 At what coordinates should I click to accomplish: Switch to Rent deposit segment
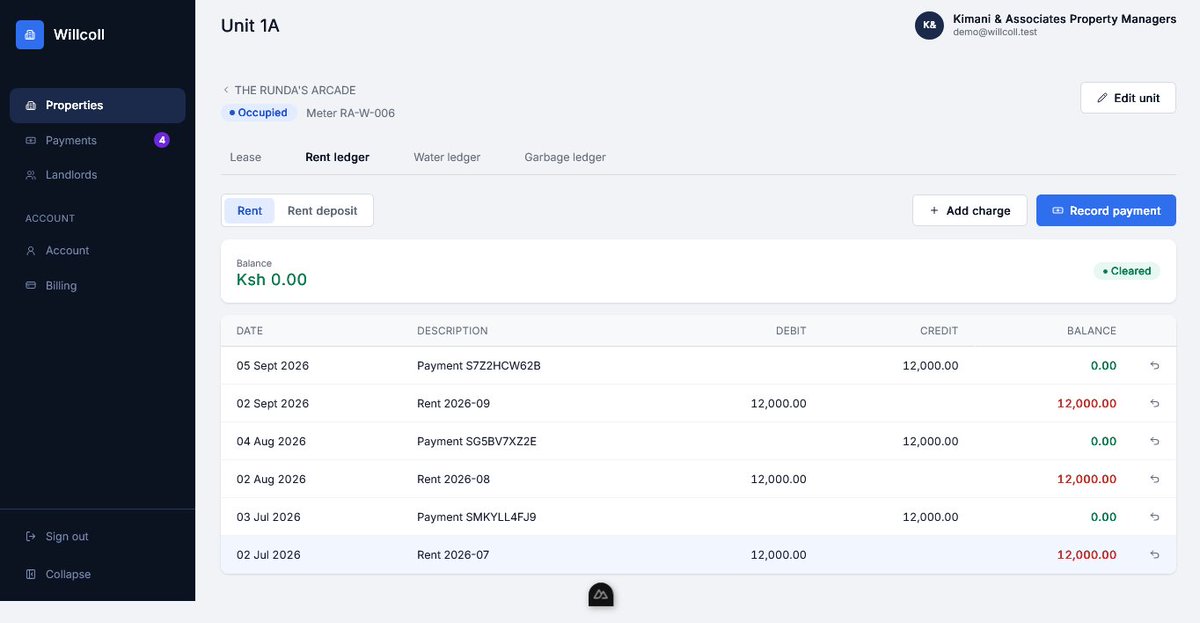click(322, 211)
